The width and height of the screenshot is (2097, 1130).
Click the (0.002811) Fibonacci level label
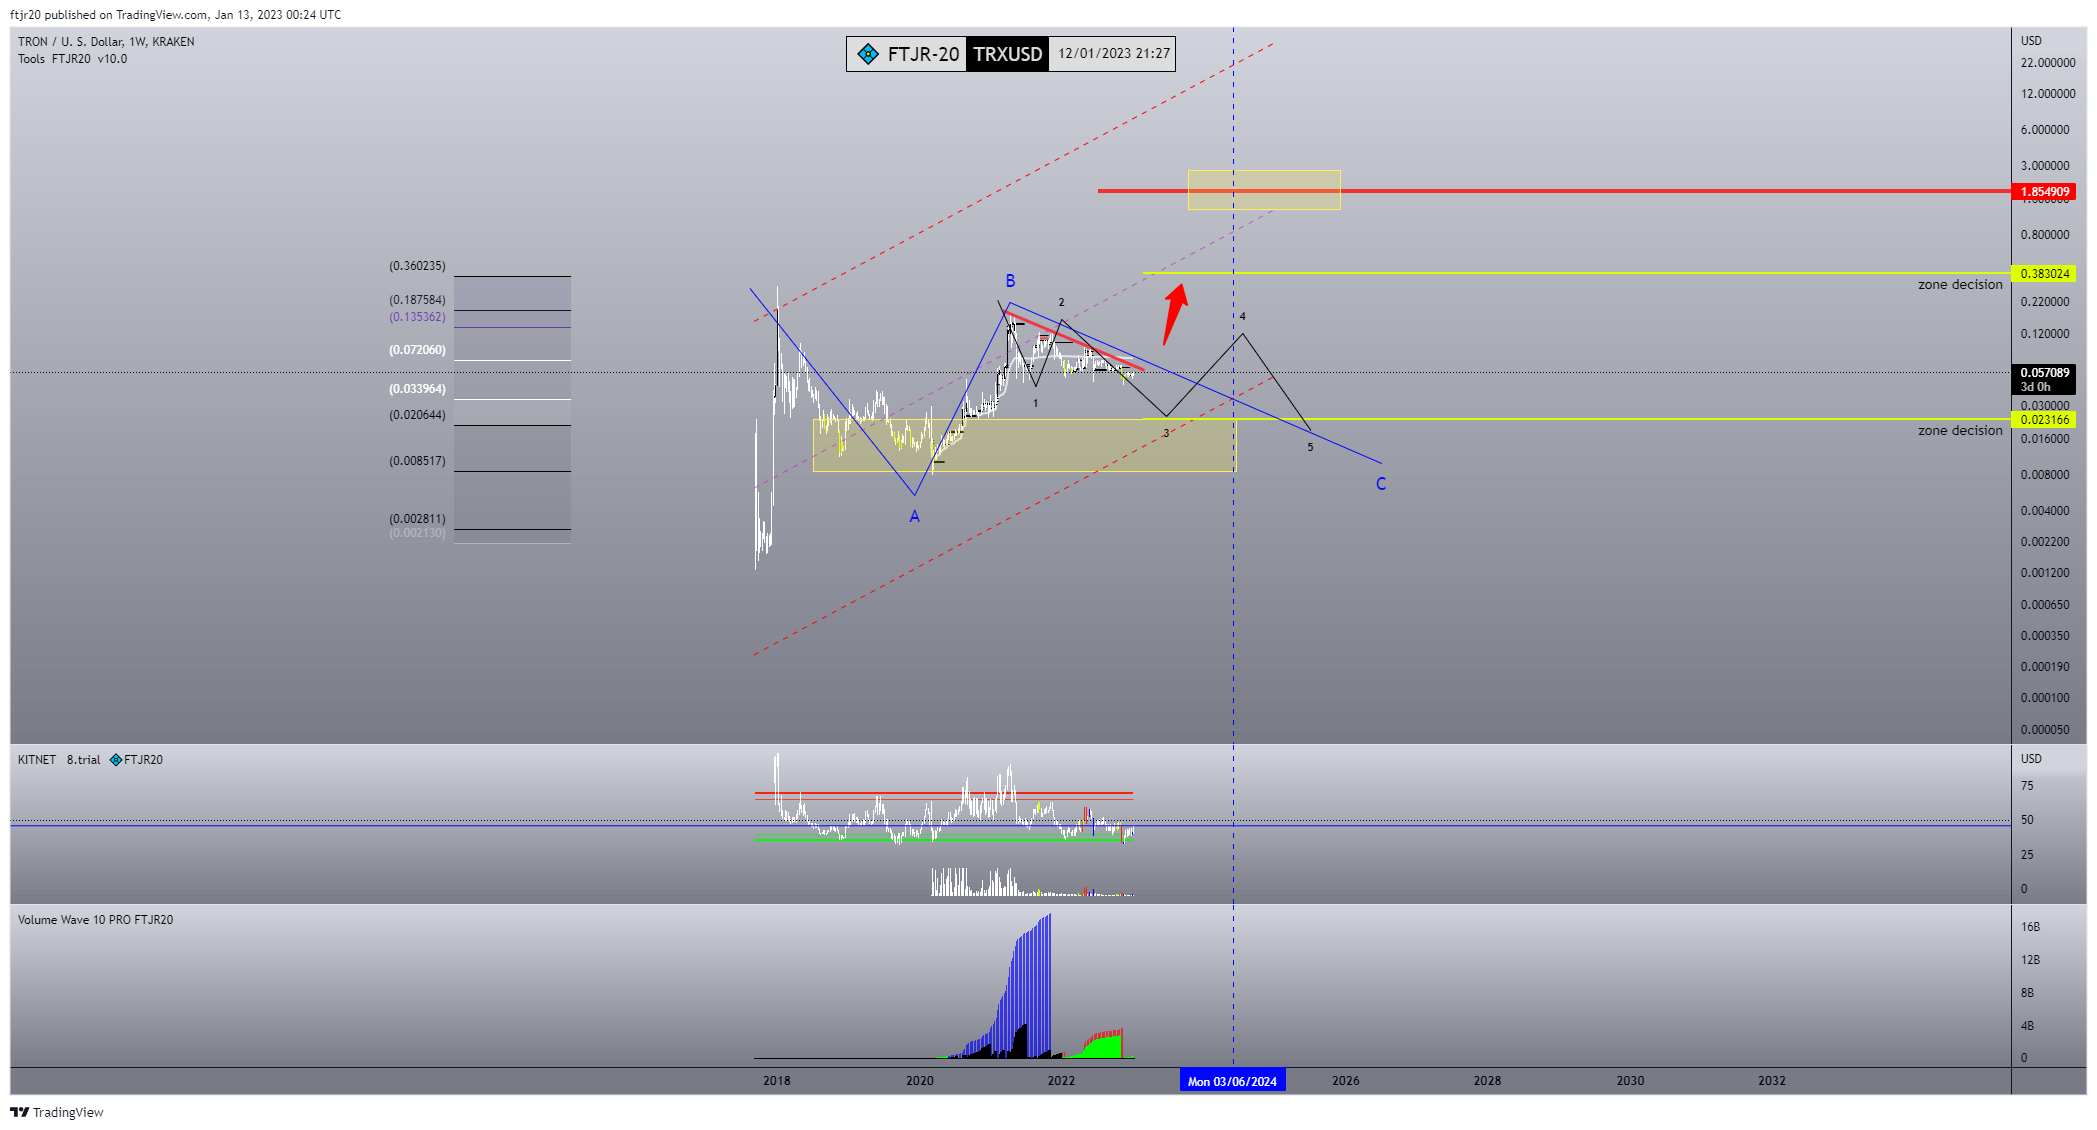tap(418, 519)
